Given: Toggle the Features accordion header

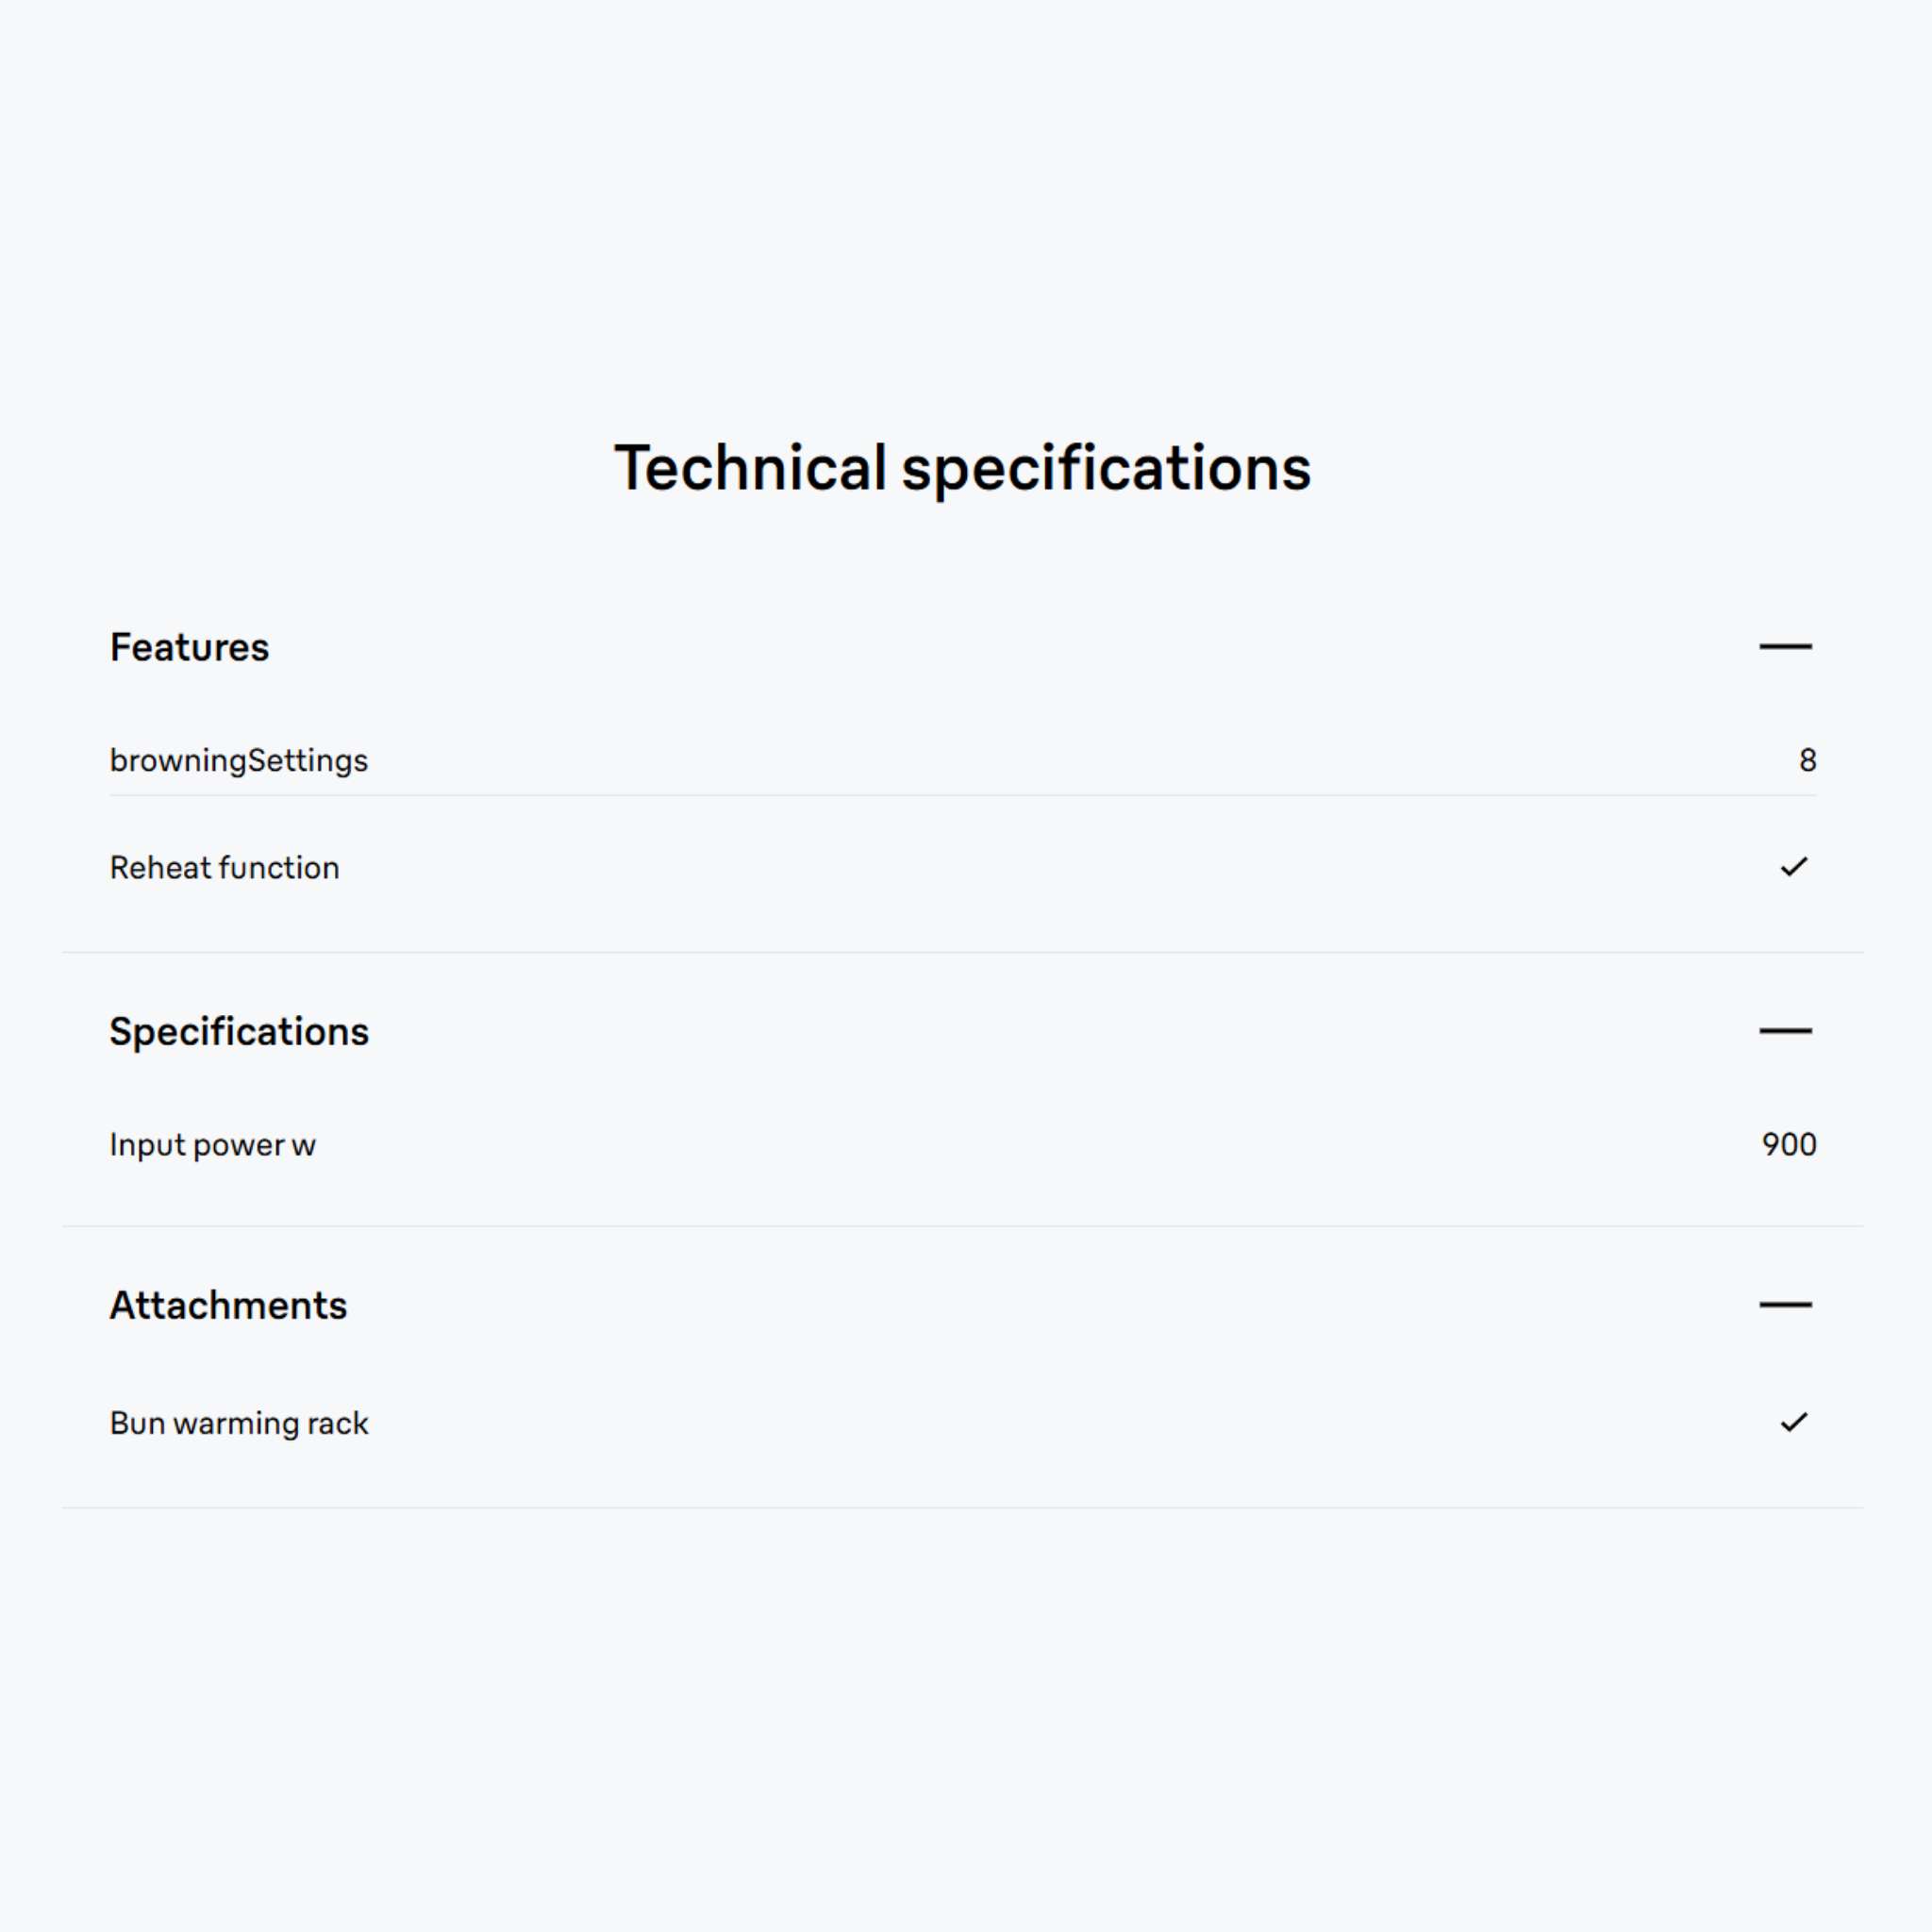Looking at the screenshot, I should click(963, 647).
